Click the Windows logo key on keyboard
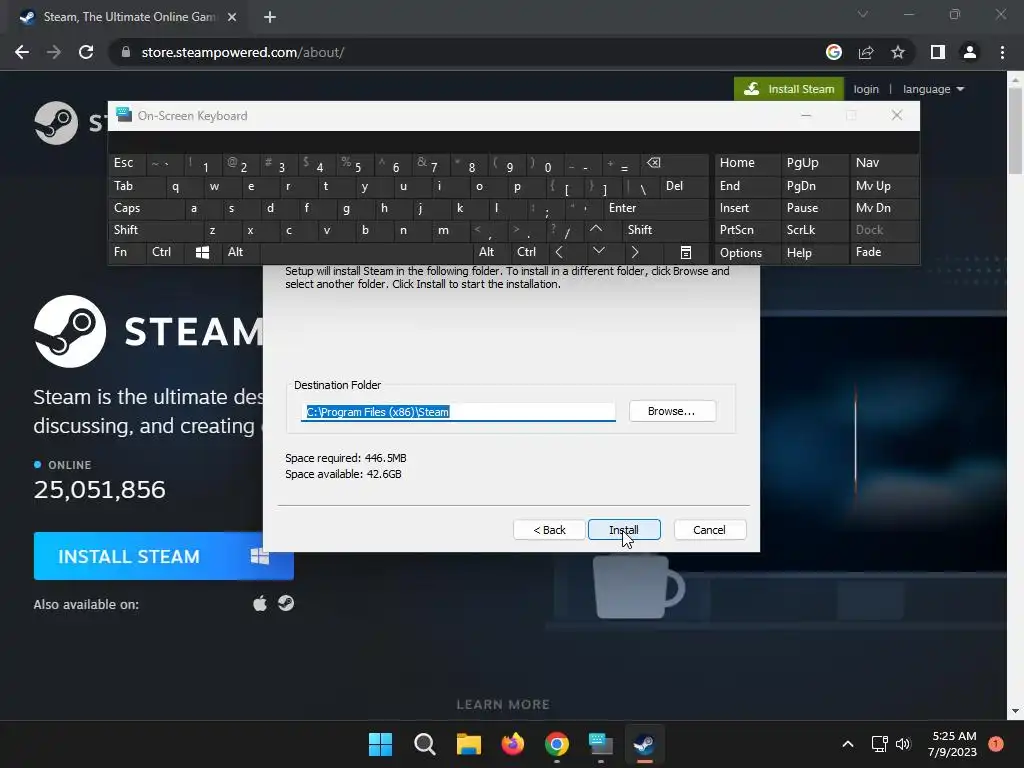This screenshot has height=768, width=1024. point(202,252)
